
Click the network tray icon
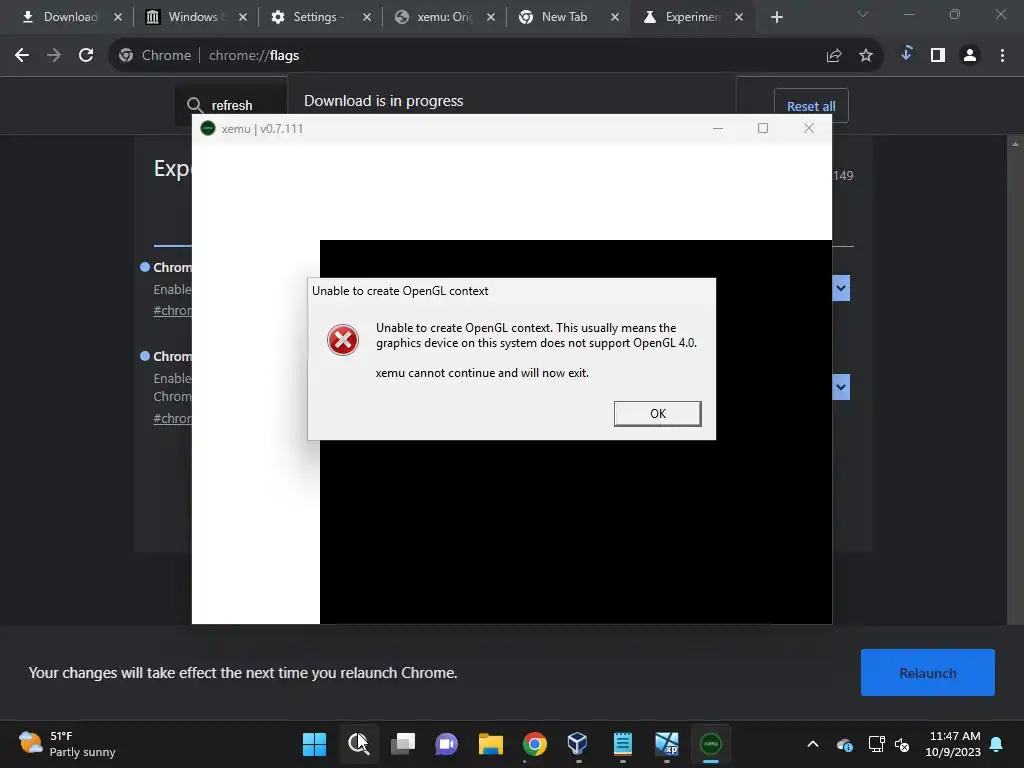click(x=876, y=744)
